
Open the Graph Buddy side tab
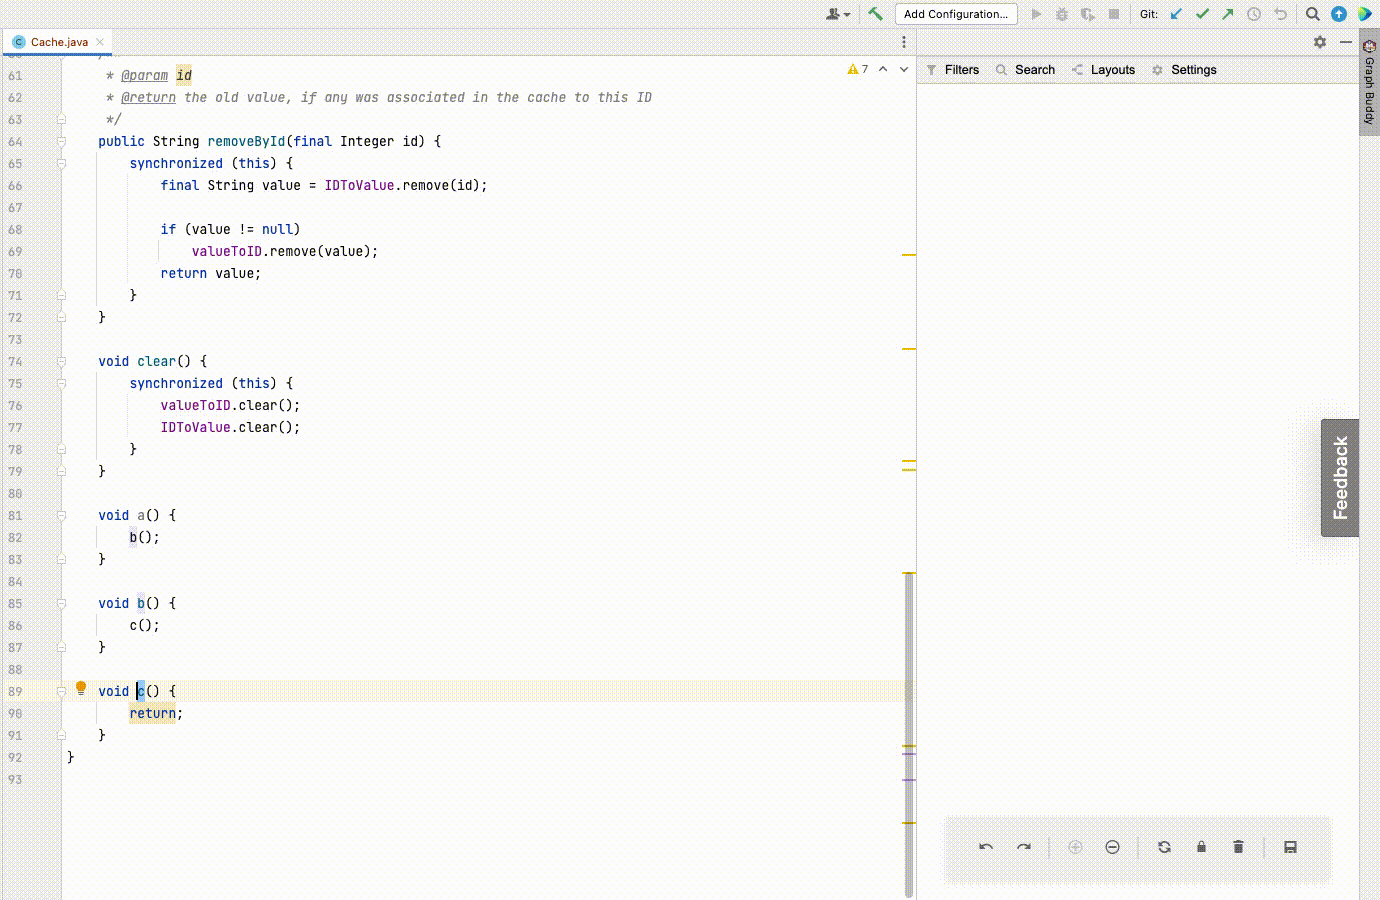pos(1369,83)
